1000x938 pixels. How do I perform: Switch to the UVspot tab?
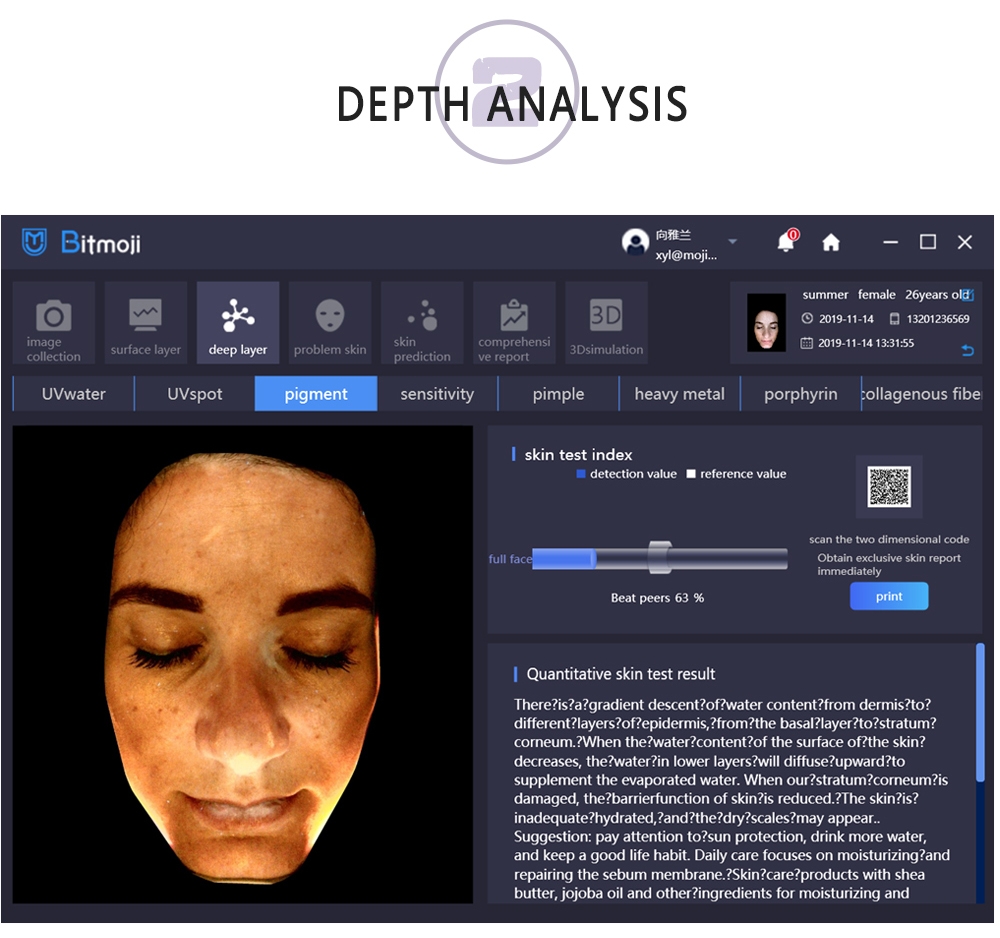(x=195, y=394)
